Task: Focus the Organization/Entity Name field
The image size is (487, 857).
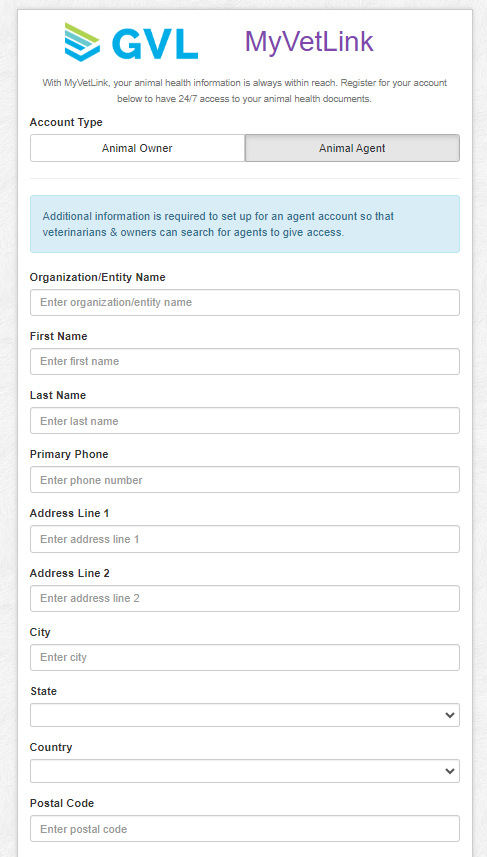Action: point(245,302)
